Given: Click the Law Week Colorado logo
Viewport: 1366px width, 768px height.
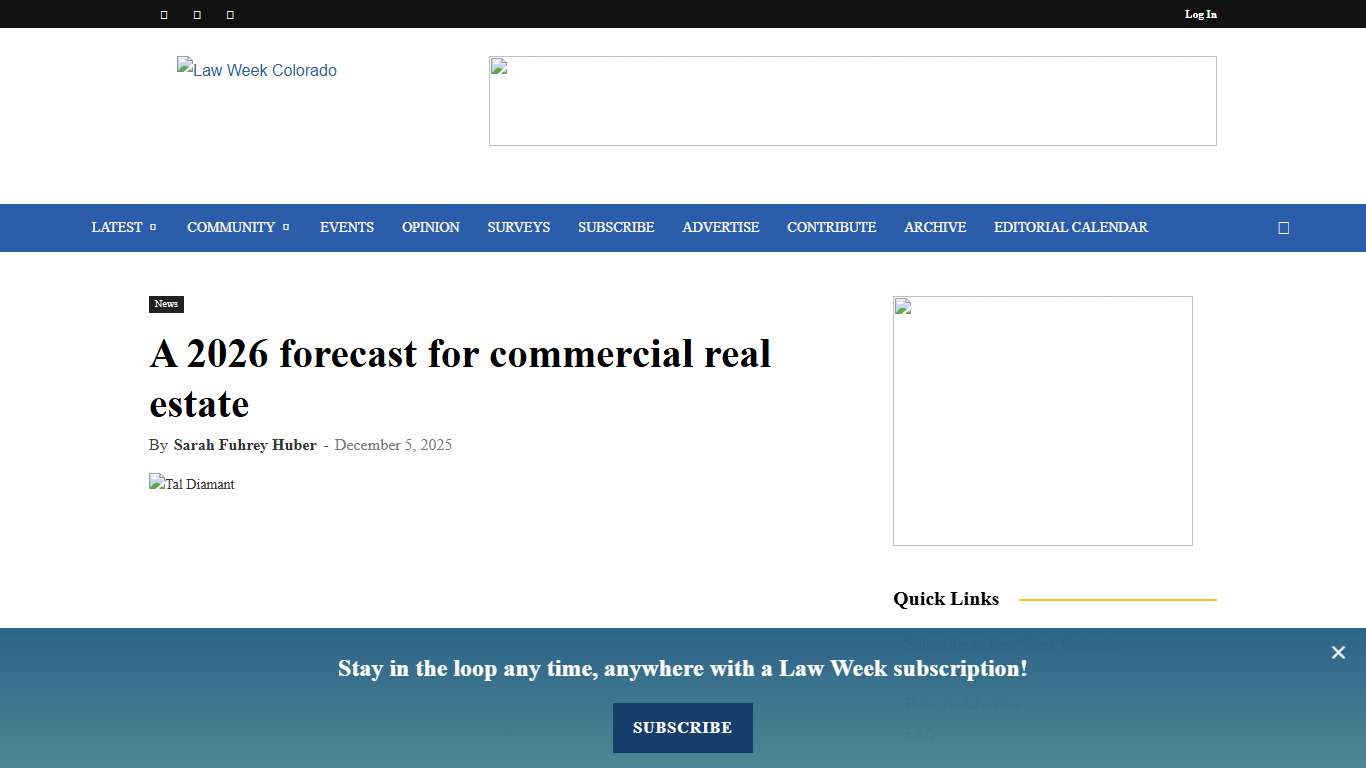Looking at the screenshot, I should [256, 70].
